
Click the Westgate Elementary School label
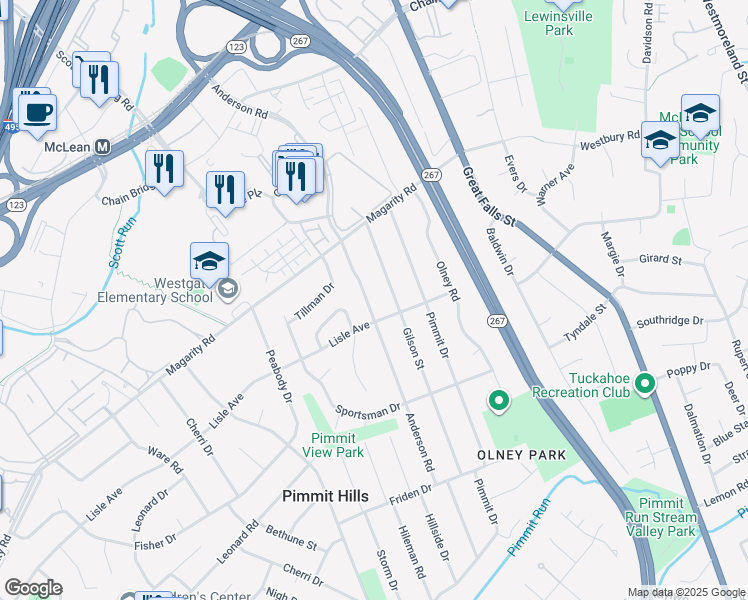pyautogui.click(x=155, y=290)
